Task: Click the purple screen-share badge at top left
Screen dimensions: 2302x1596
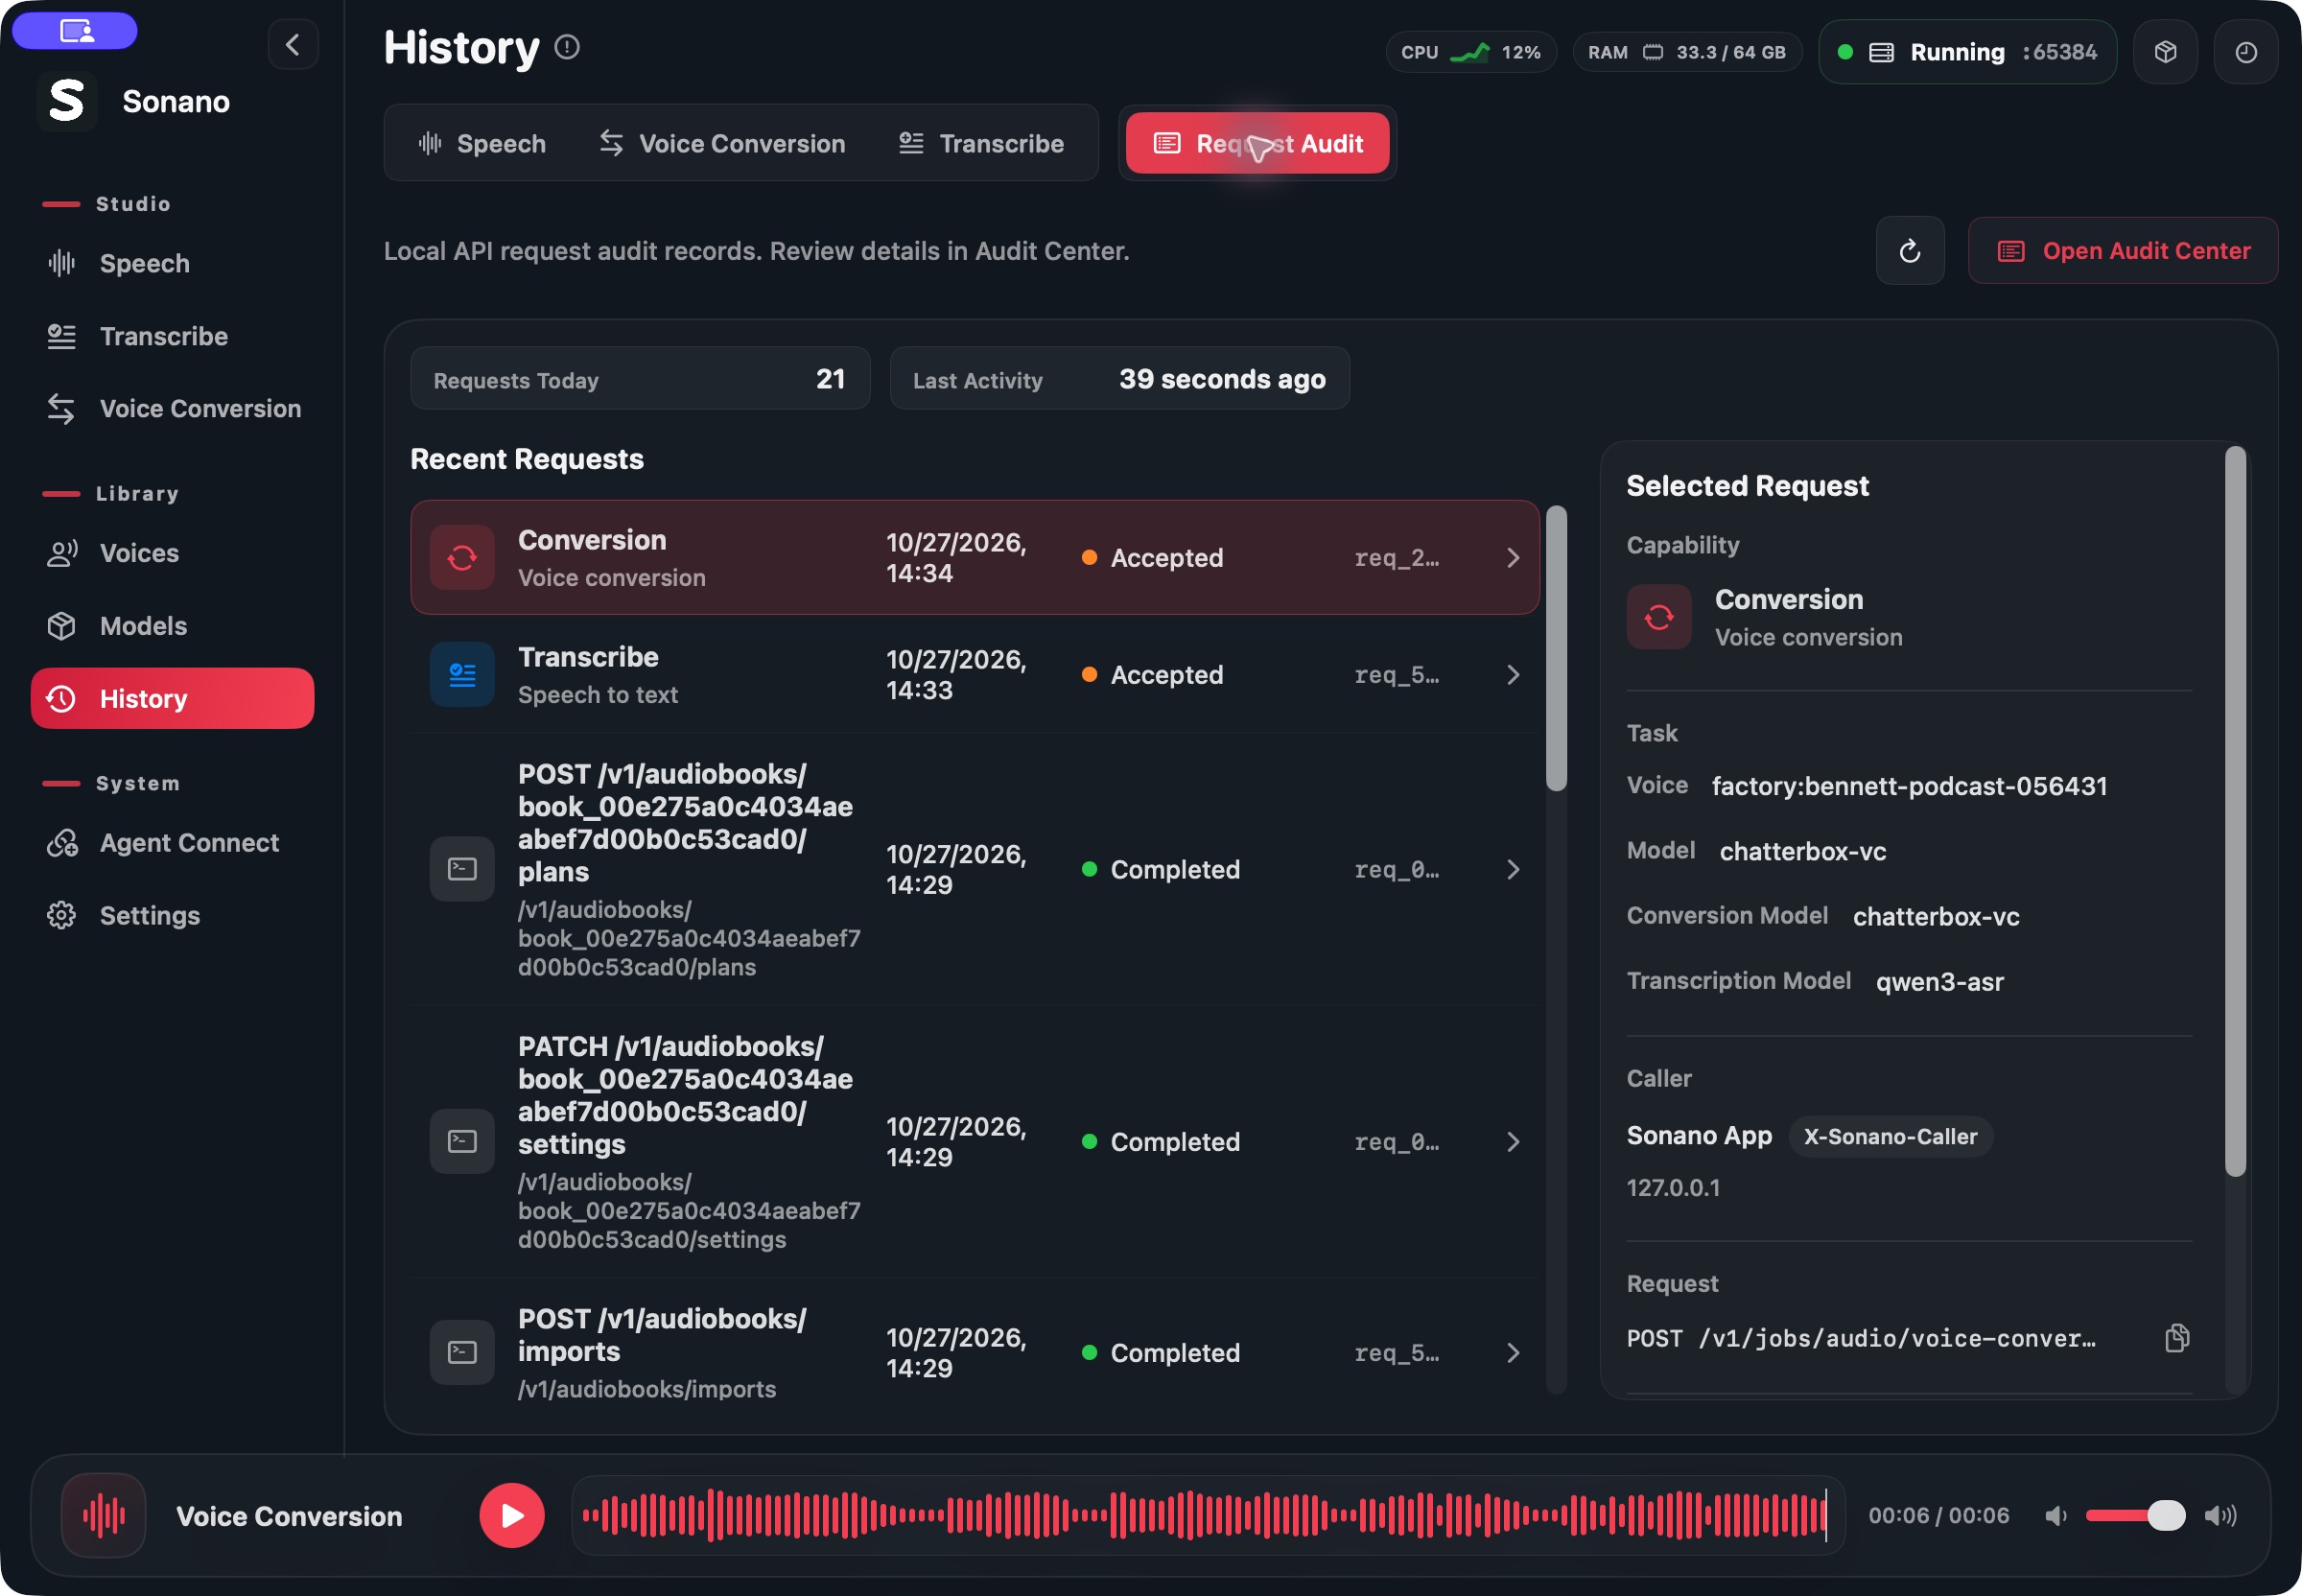Action: click(x=75, y=31)
